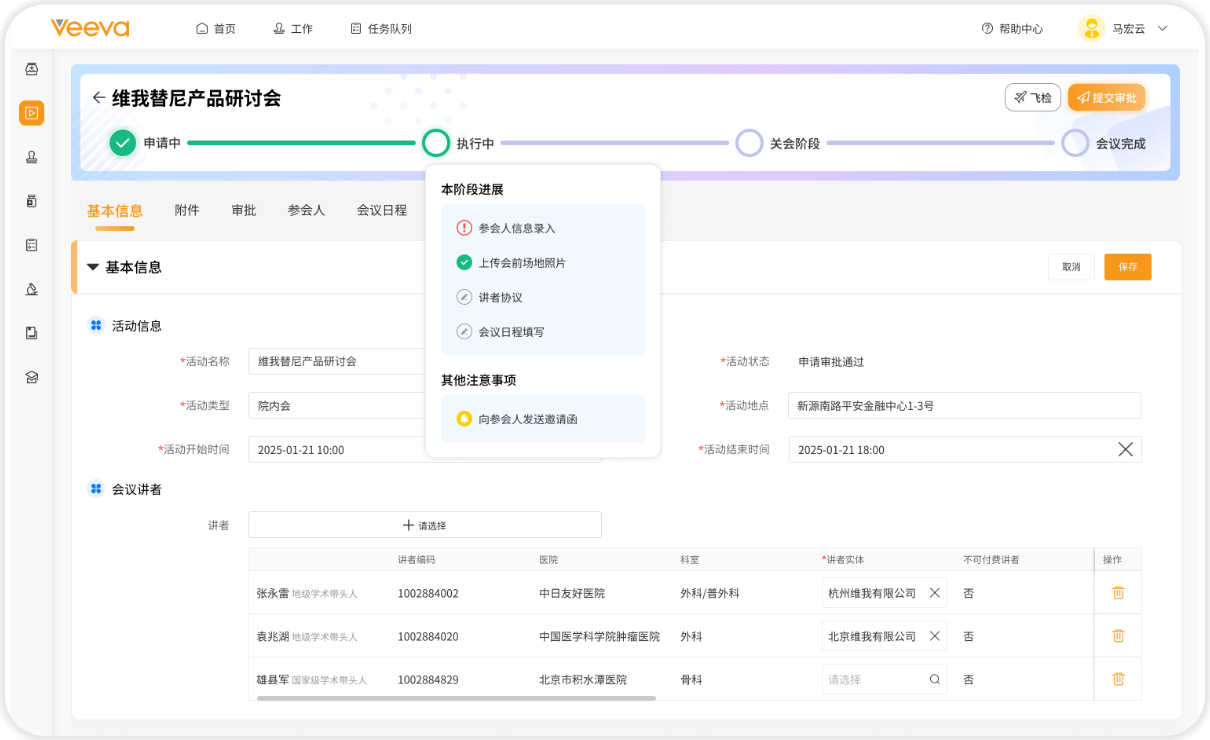Open the stamp icon in left sidebar

coord(31,157)
